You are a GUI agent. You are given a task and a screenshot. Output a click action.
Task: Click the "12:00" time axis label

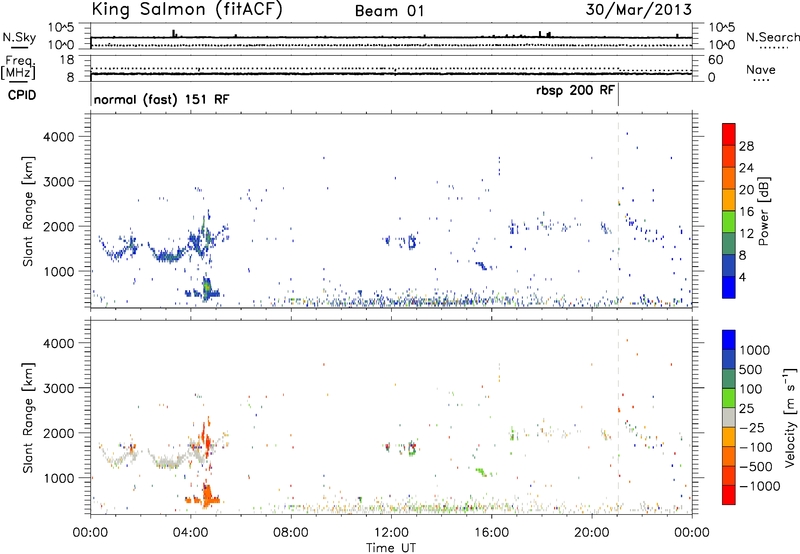click(391, 533)
